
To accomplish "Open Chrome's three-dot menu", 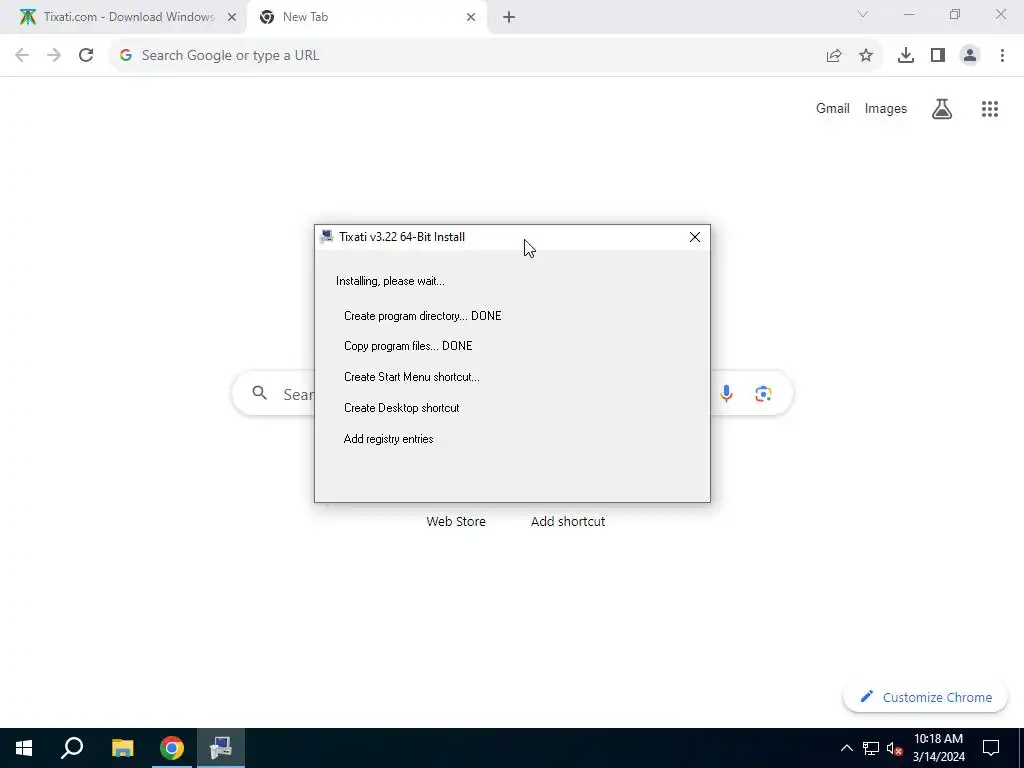I will 1002,56.
